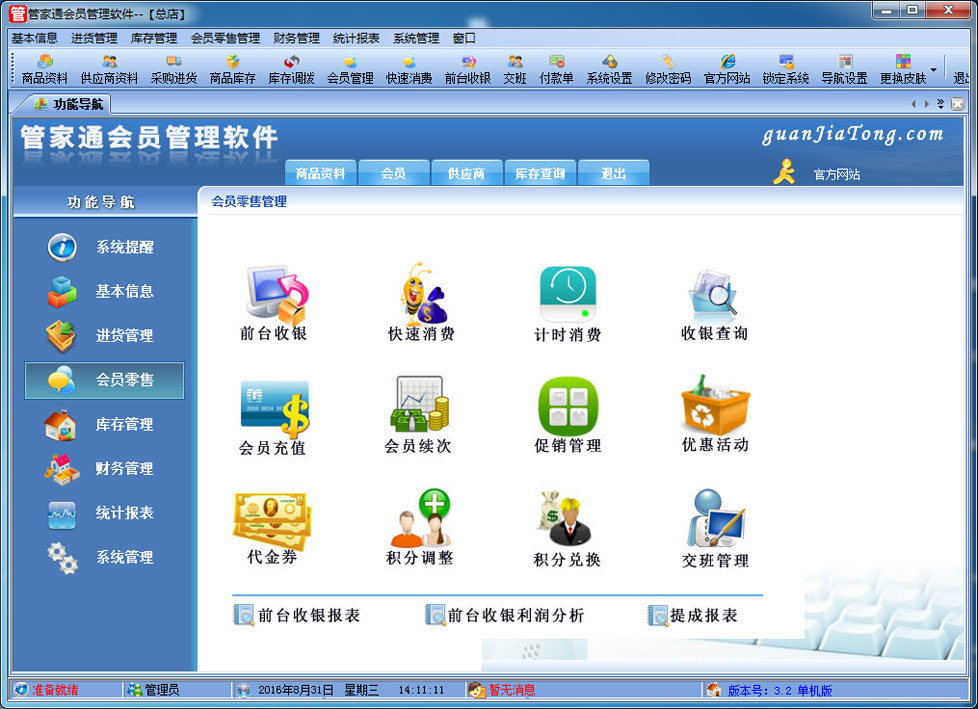This screenshot has width=978, height=709.
Task: Open 优惠活动 basket icon
Action: point(714,405)
